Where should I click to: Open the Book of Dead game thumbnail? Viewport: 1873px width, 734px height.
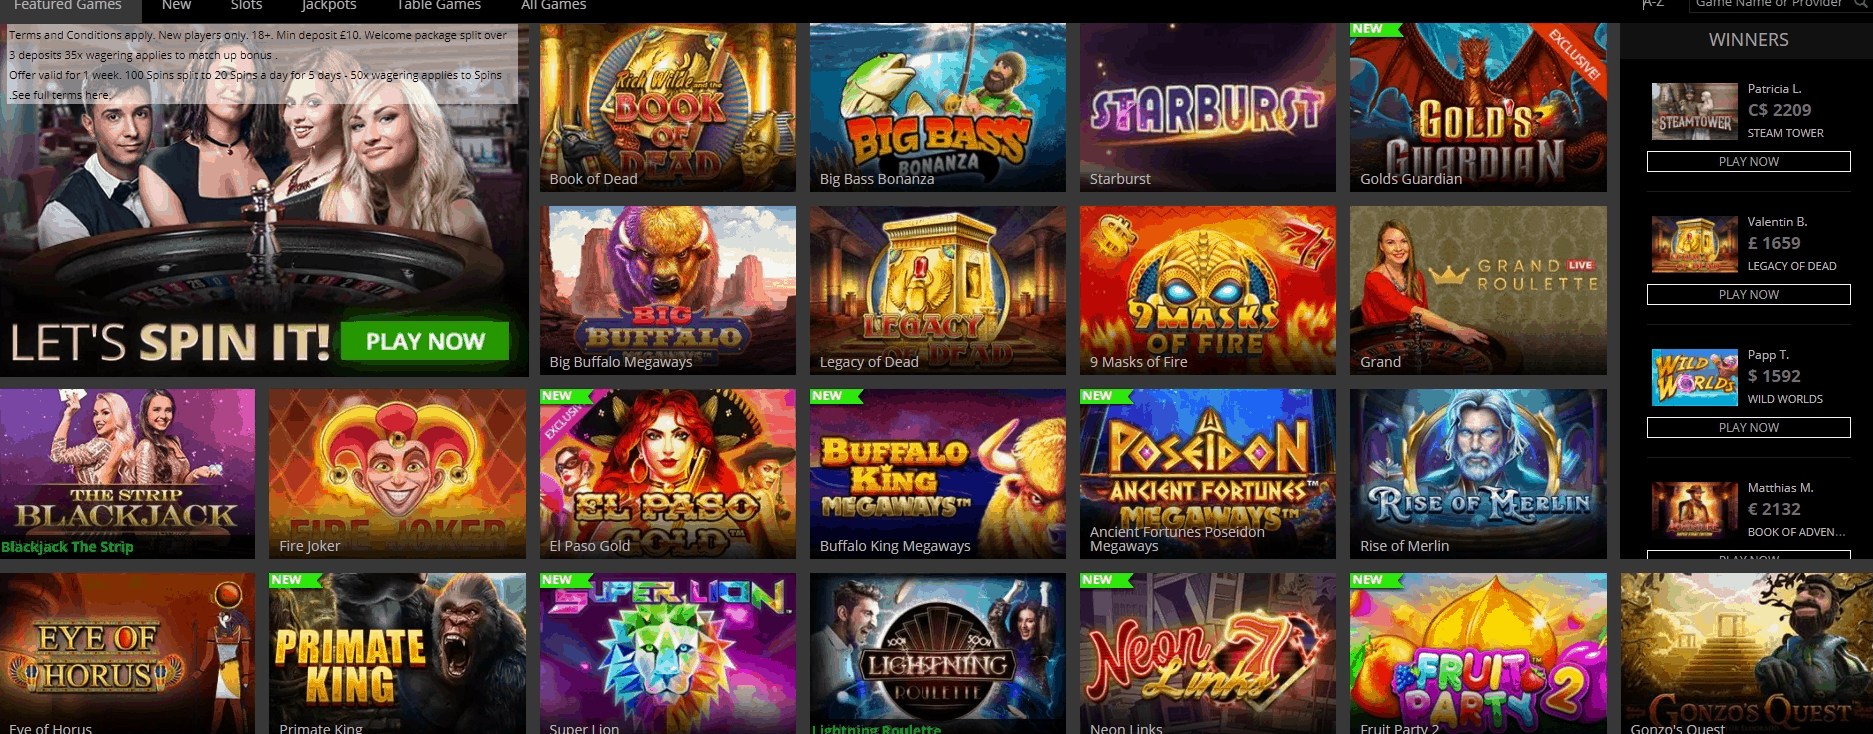pos(668,107)
